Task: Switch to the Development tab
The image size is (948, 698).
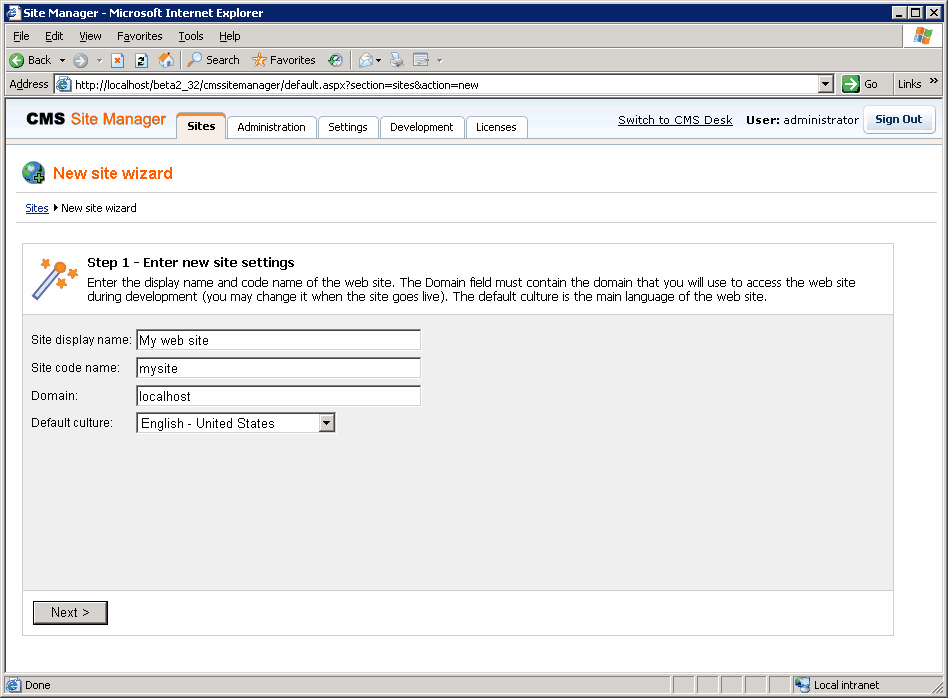Action: [421, 127]
